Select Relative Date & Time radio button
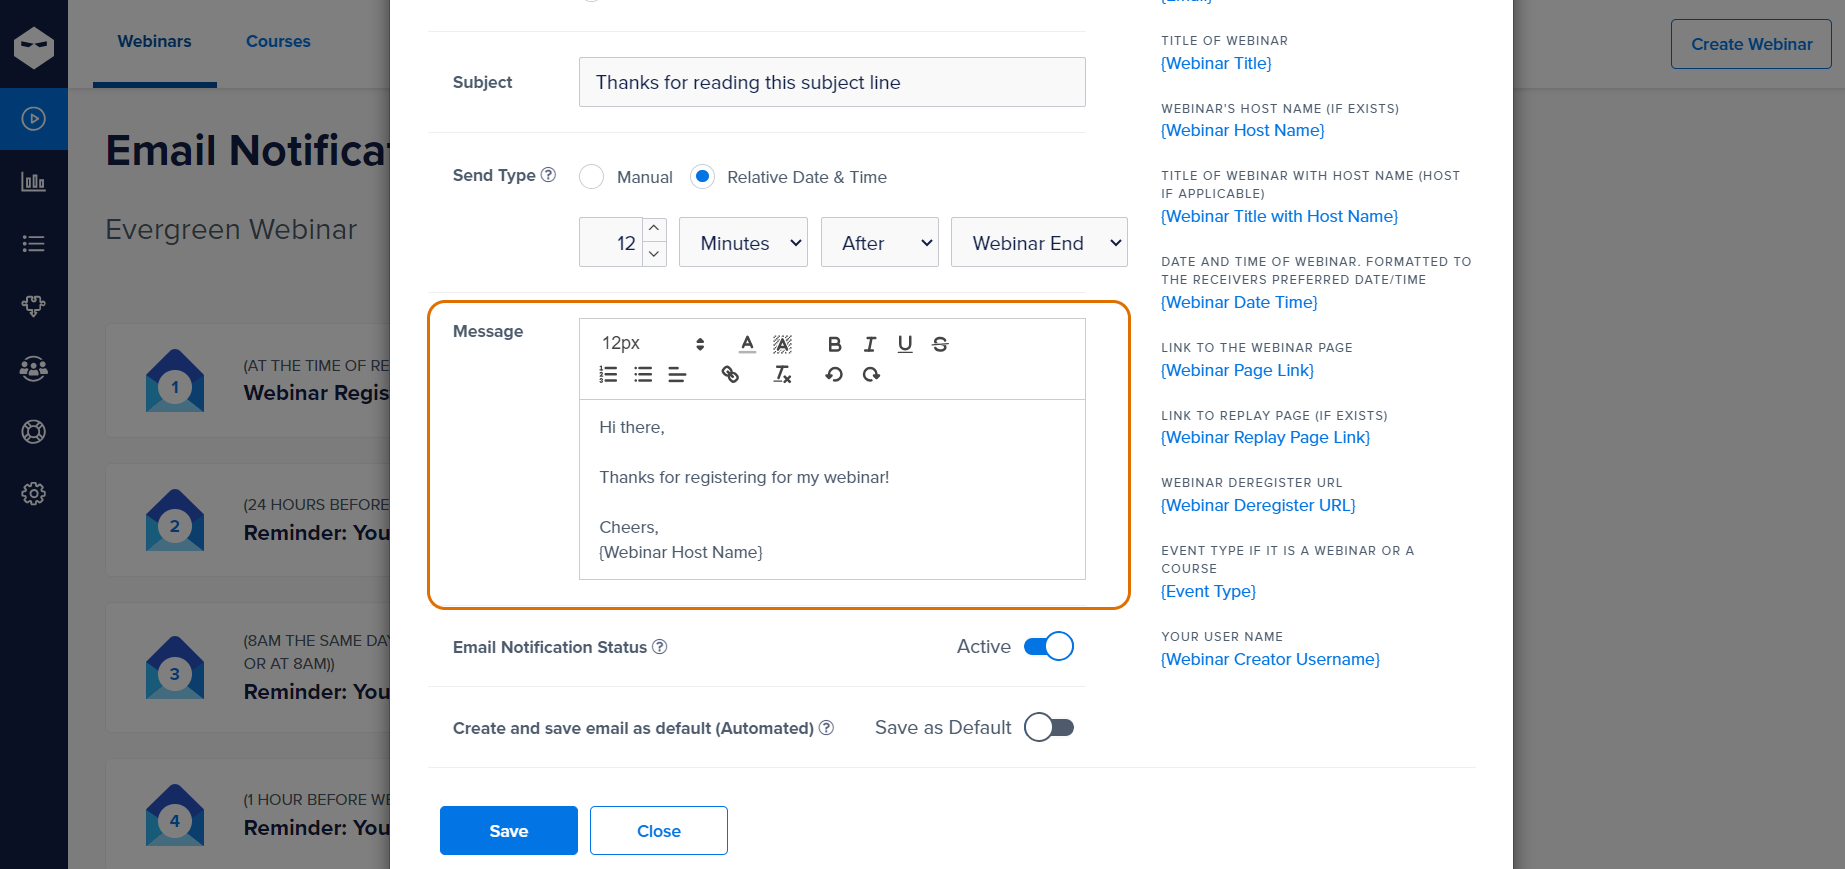The height and width of the screenshot is (869, 1845). [x=703, y=177]
